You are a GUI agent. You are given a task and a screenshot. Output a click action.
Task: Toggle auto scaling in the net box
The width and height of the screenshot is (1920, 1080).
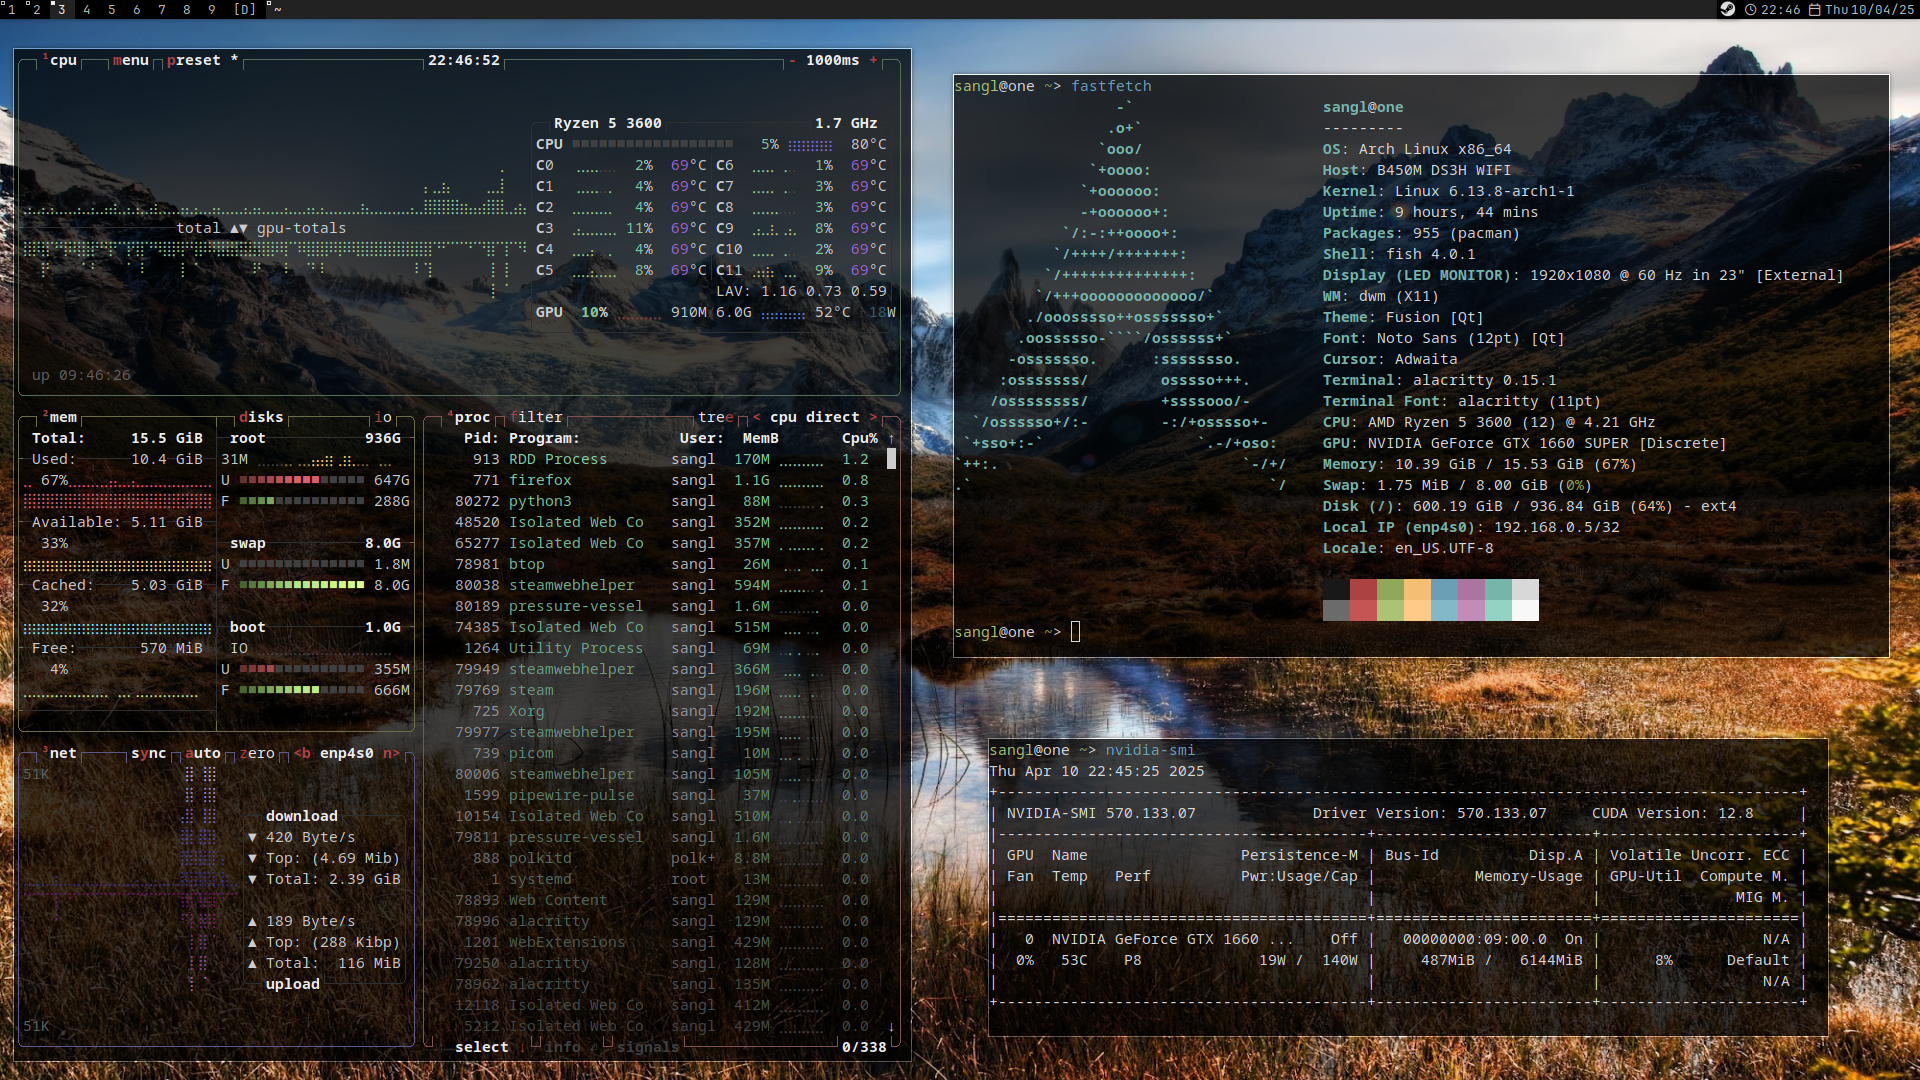point(202,753)
